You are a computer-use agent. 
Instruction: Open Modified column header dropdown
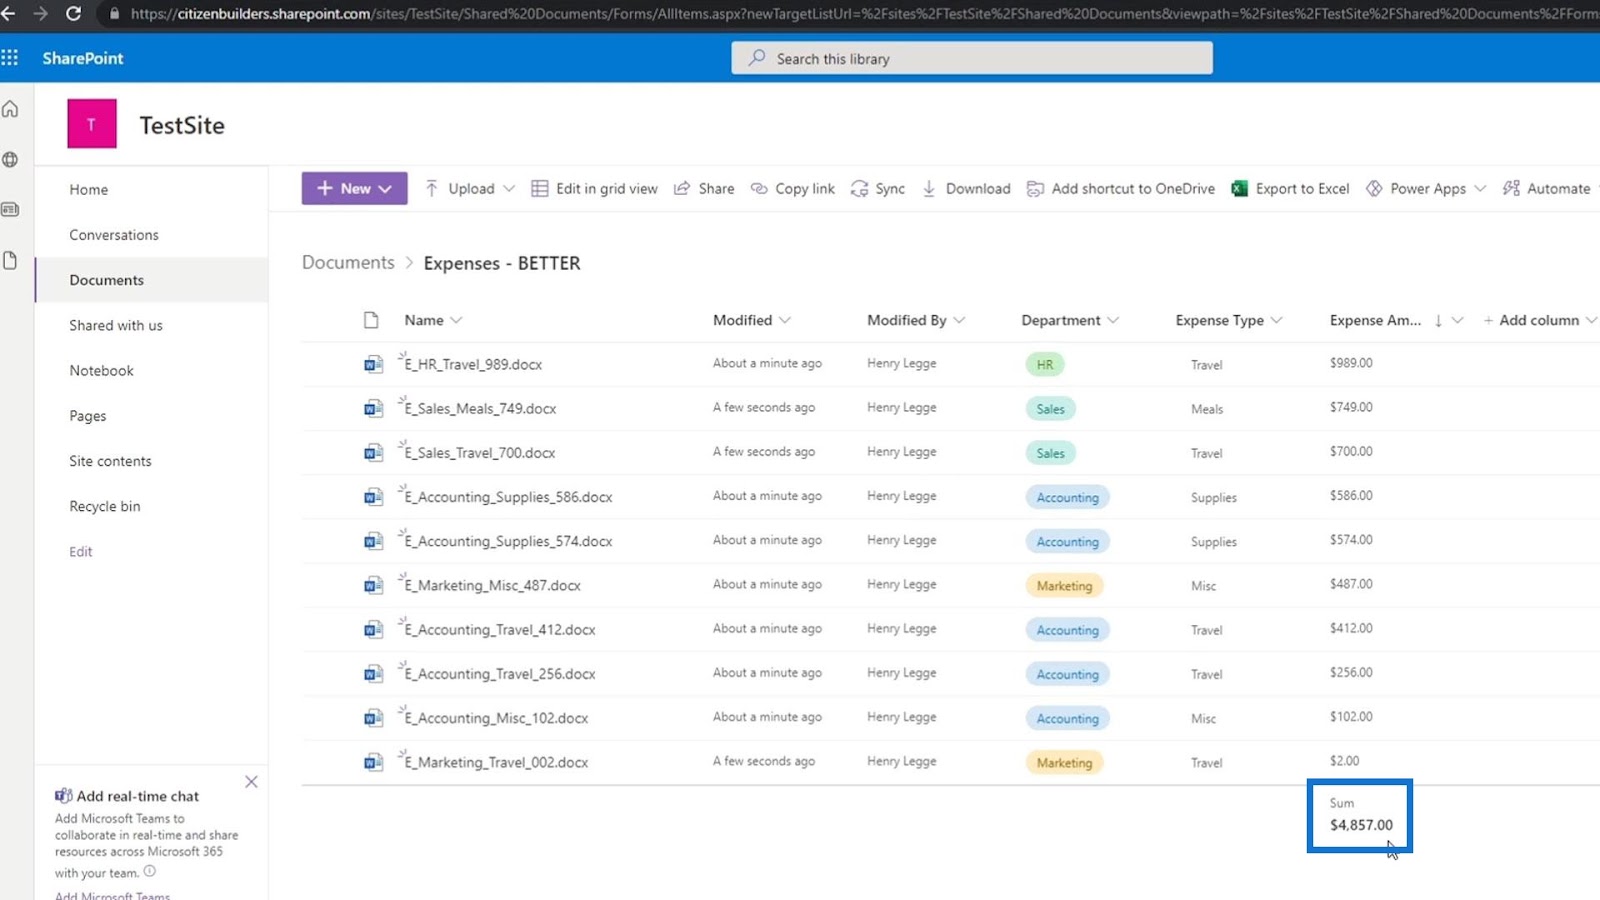tap(752, 320)
